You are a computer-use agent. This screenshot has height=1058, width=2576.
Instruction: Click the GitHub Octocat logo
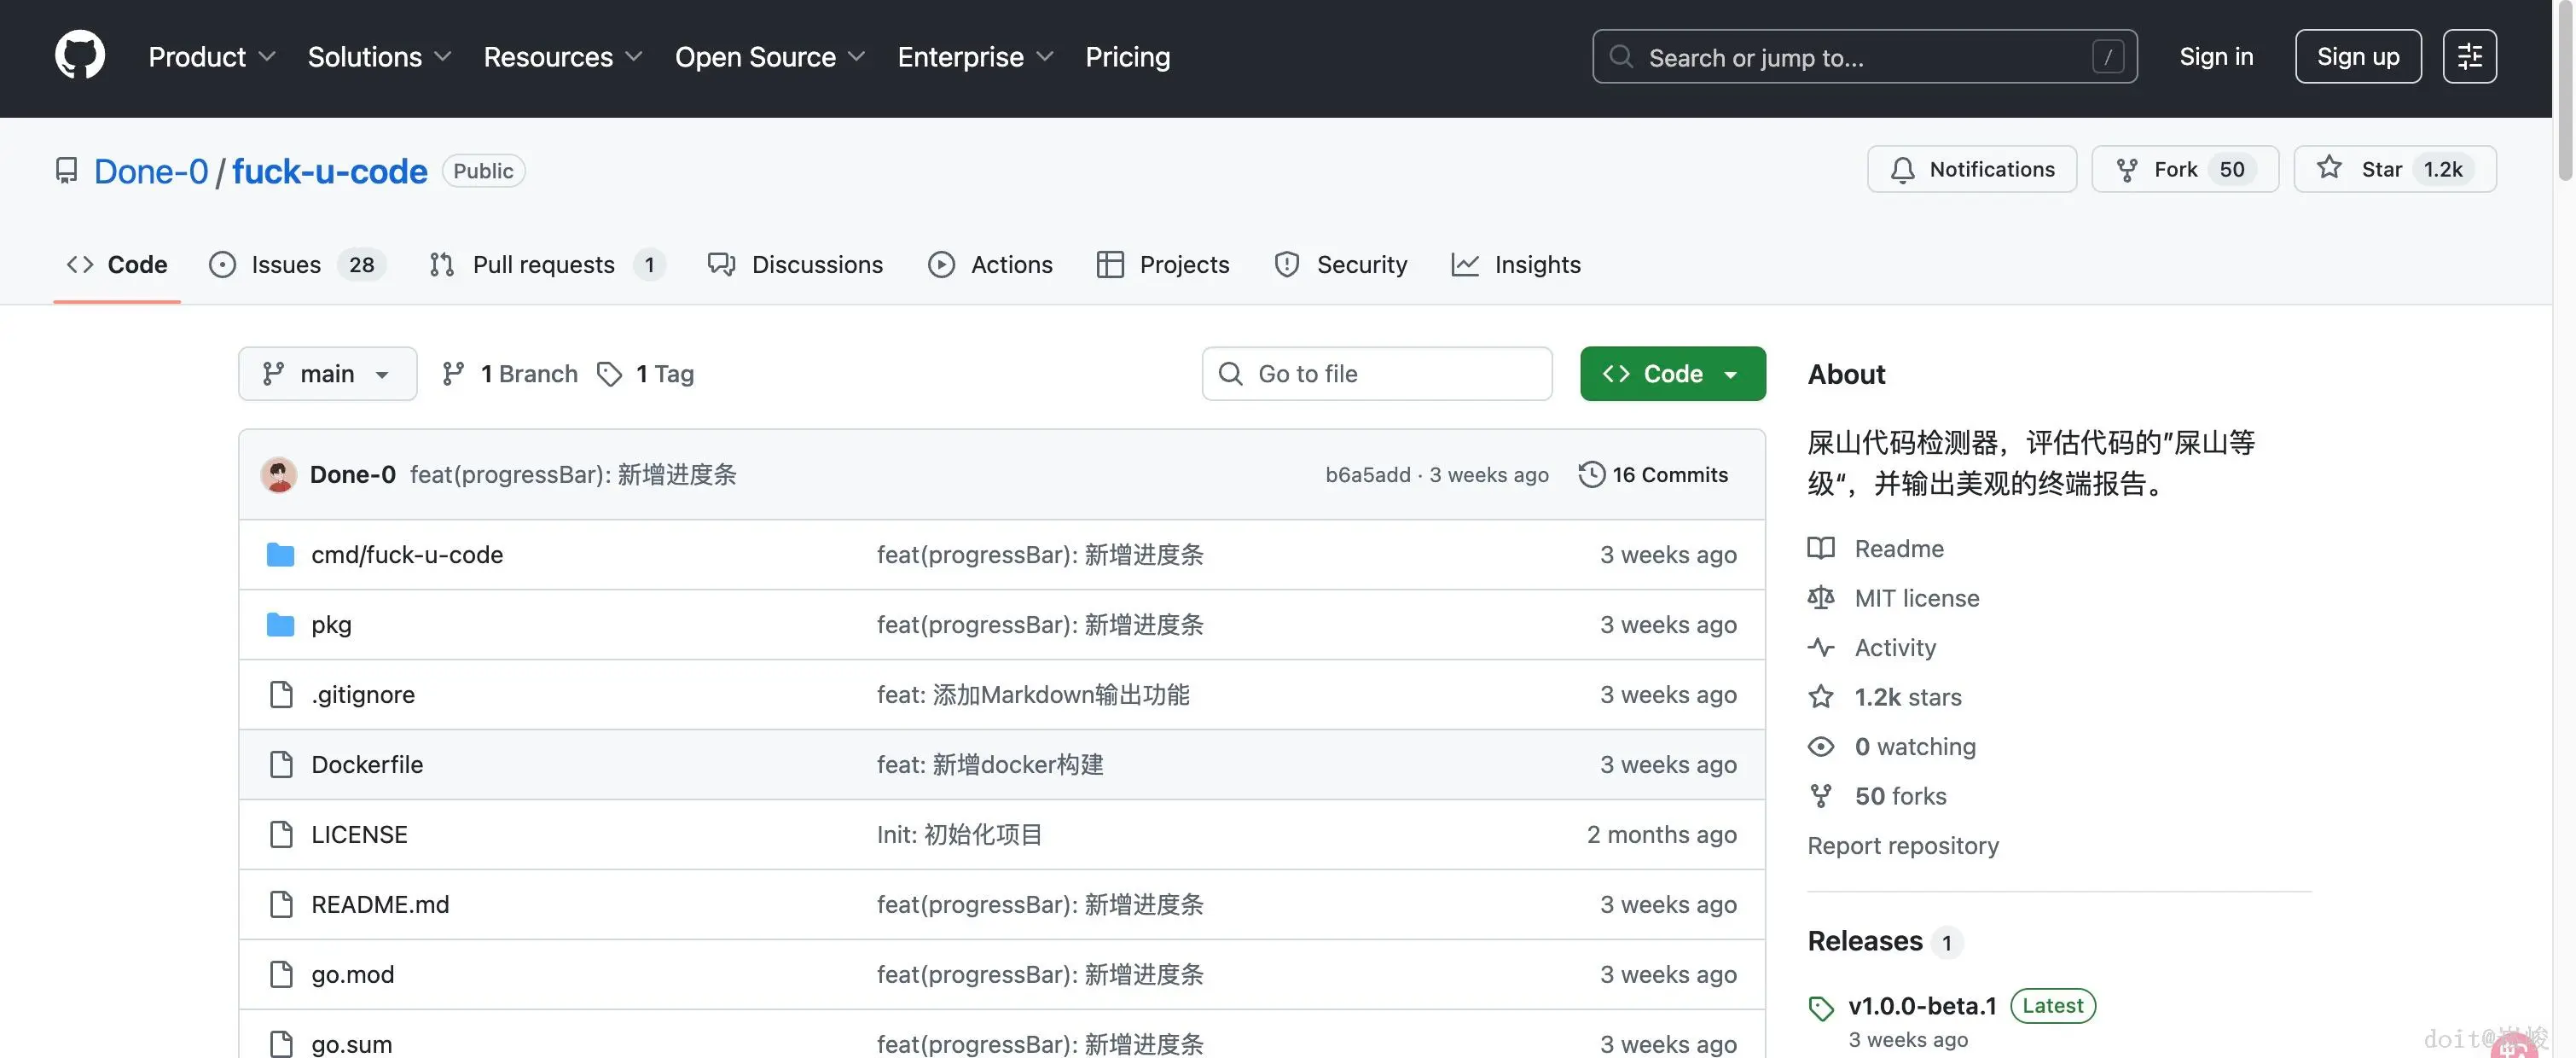coord(80,56)
